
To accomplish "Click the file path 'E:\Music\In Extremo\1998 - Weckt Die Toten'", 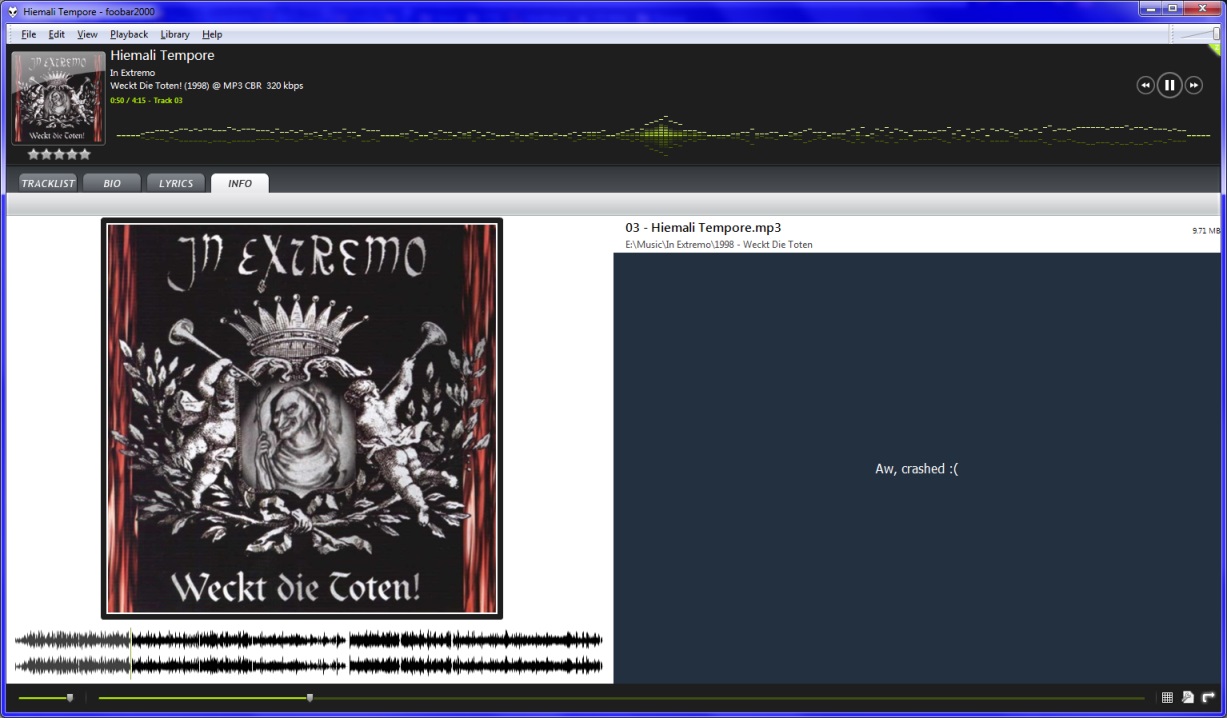I will pos(719,245).
